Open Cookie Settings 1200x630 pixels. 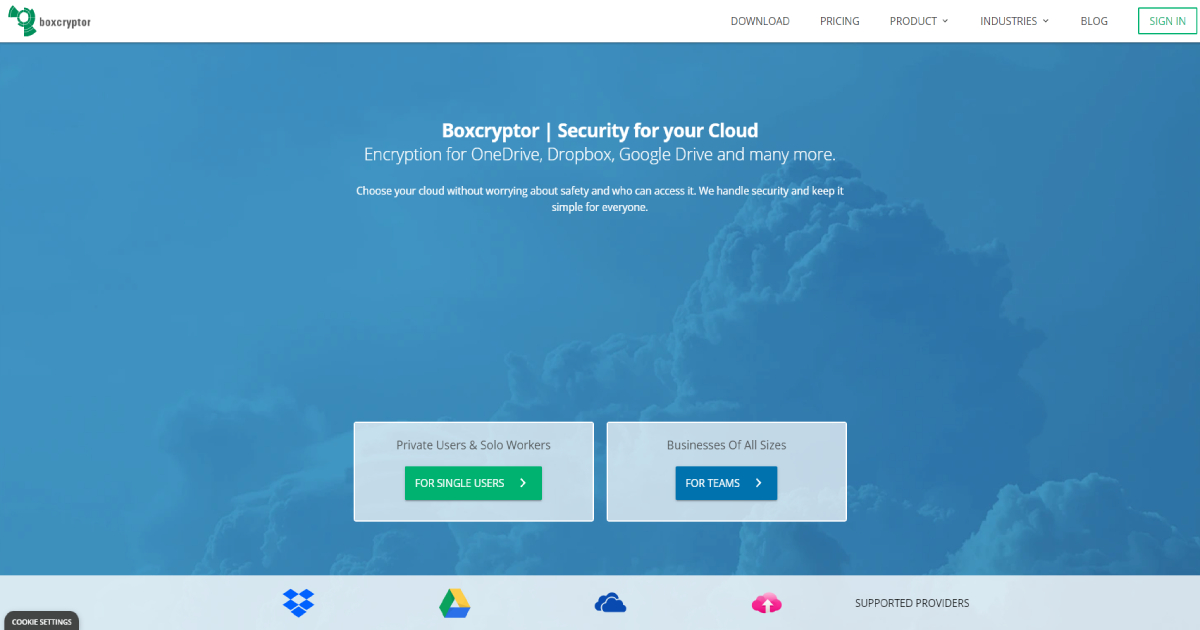click(41, 622)
